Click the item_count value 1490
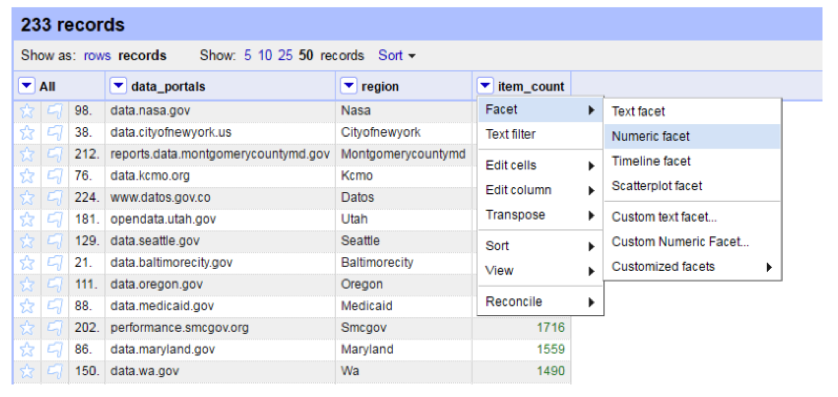Screen dimensions: 838x397 (x=551, y=371)
